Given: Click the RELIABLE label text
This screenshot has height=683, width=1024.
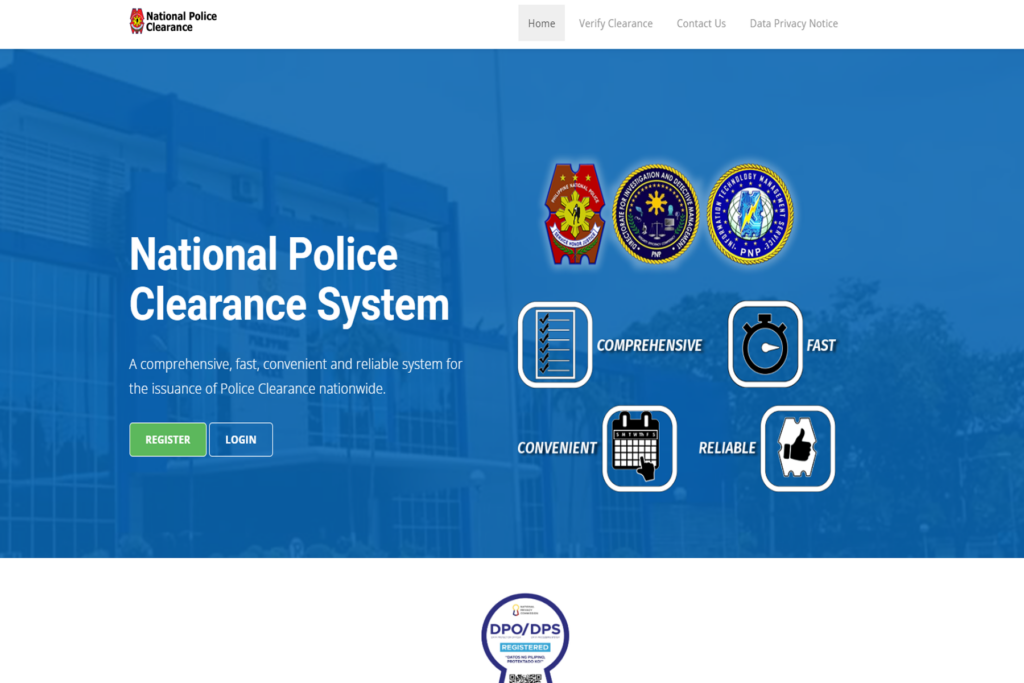Looking at the screenshot, I should coord(727,448).
